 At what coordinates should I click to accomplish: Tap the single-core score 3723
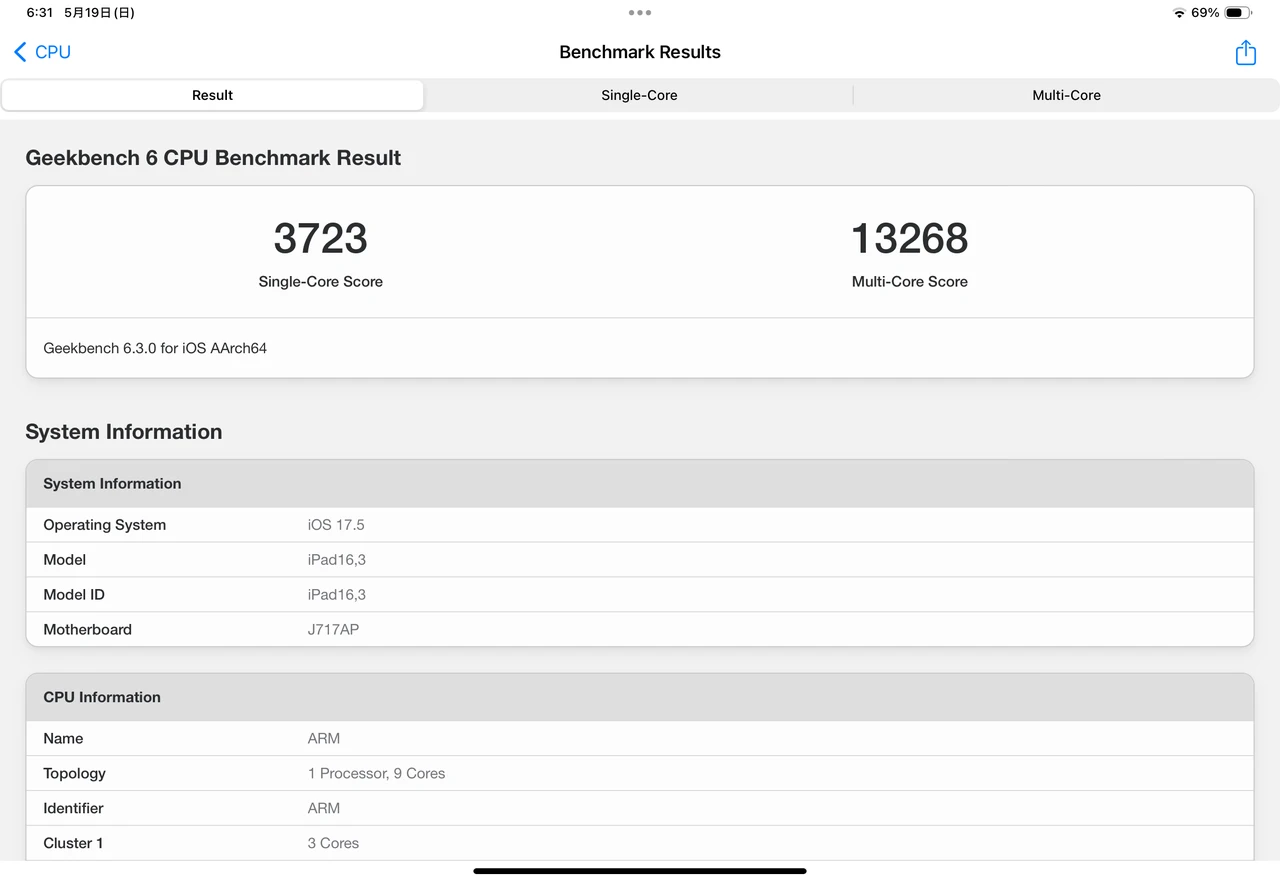click(x=320, y=238)
